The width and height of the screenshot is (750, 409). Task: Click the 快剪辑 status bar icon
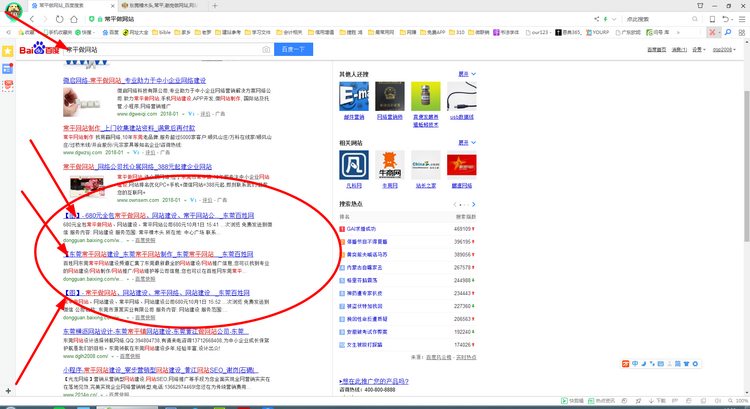pos(572,401)
